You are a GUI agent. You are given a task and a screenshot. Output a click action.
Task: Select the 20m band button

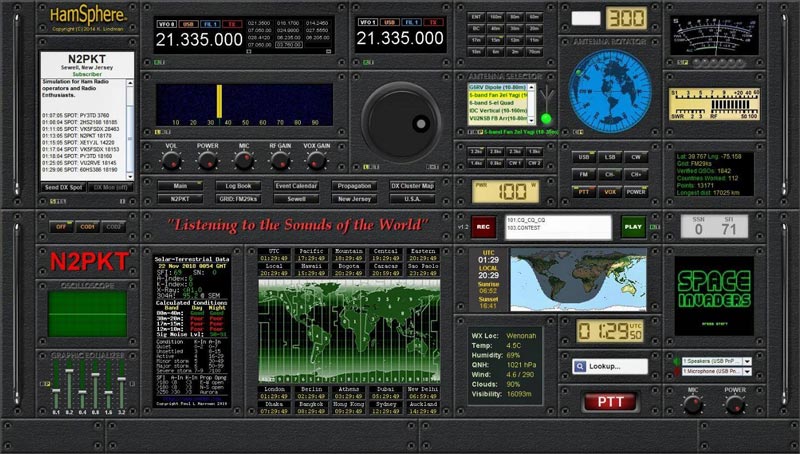tap(534, 29)
